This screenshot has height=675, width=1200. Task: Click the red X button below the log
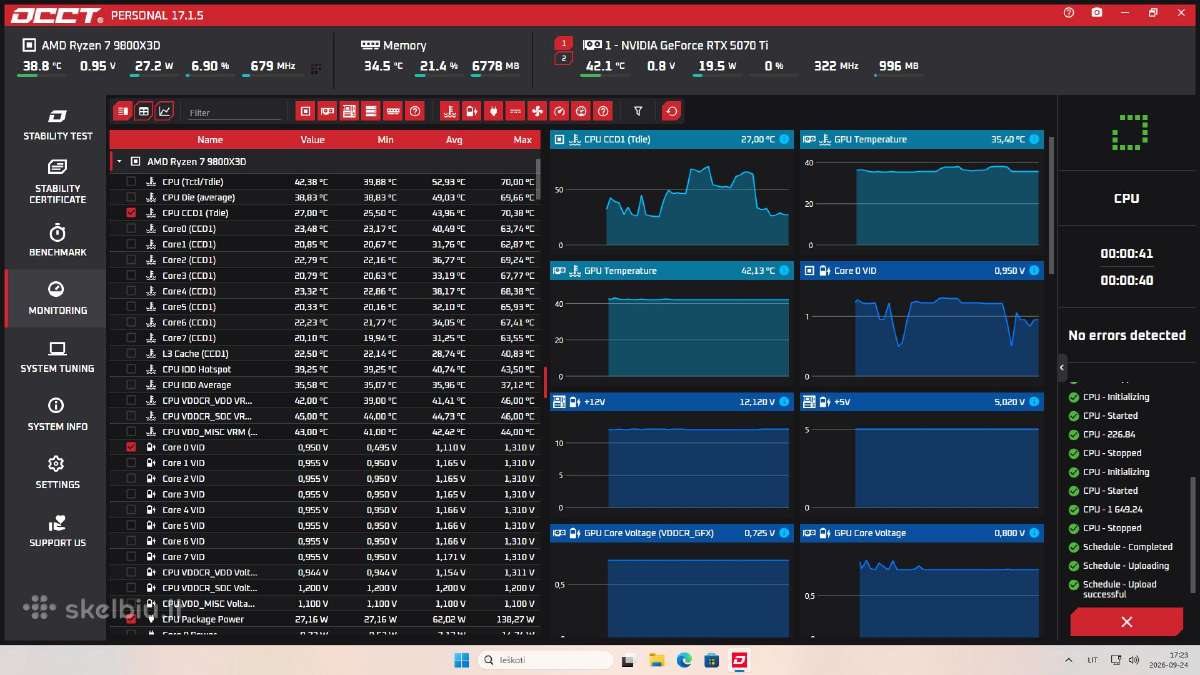1126,622
